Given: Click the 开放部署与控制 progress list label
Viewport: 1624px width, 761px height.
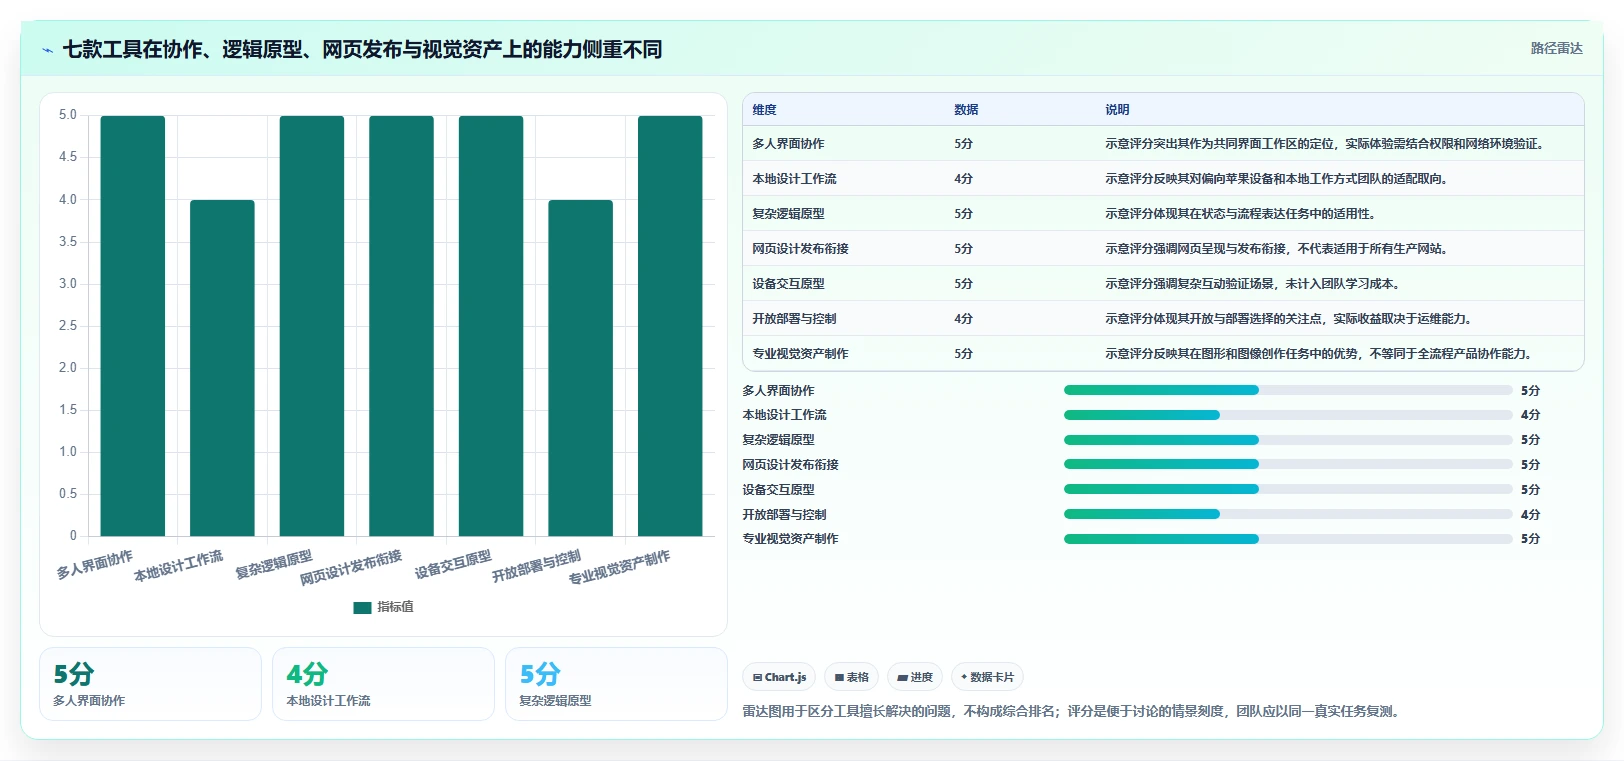Looking at the screenshot, I should click(x=784, y=515).
